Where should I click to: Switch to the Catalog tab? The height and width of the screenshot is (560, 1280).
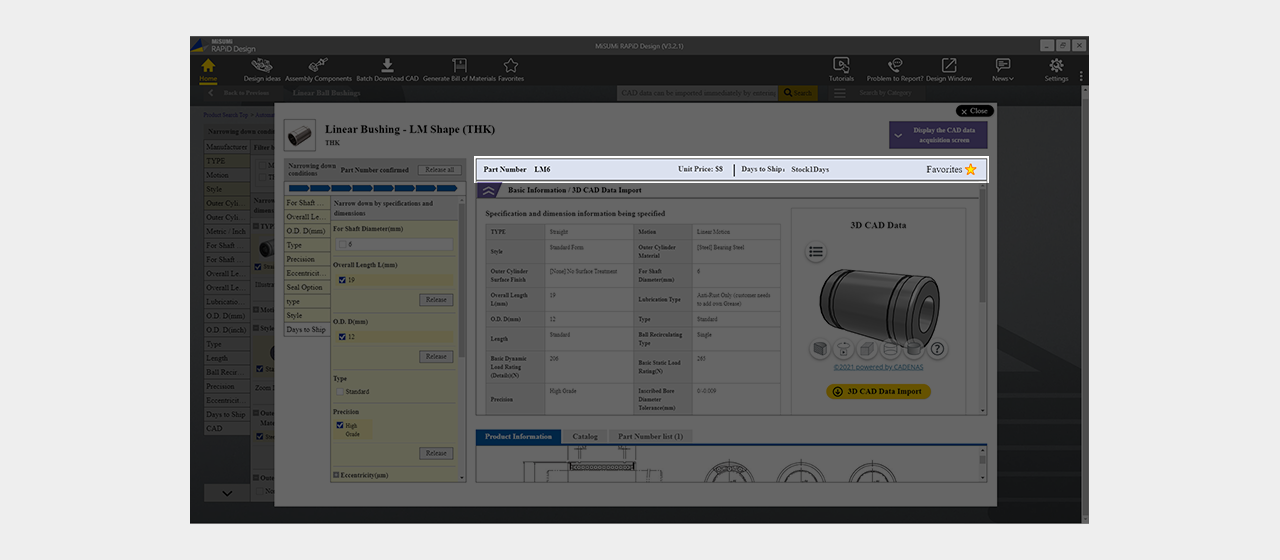[x=585, y=437]
